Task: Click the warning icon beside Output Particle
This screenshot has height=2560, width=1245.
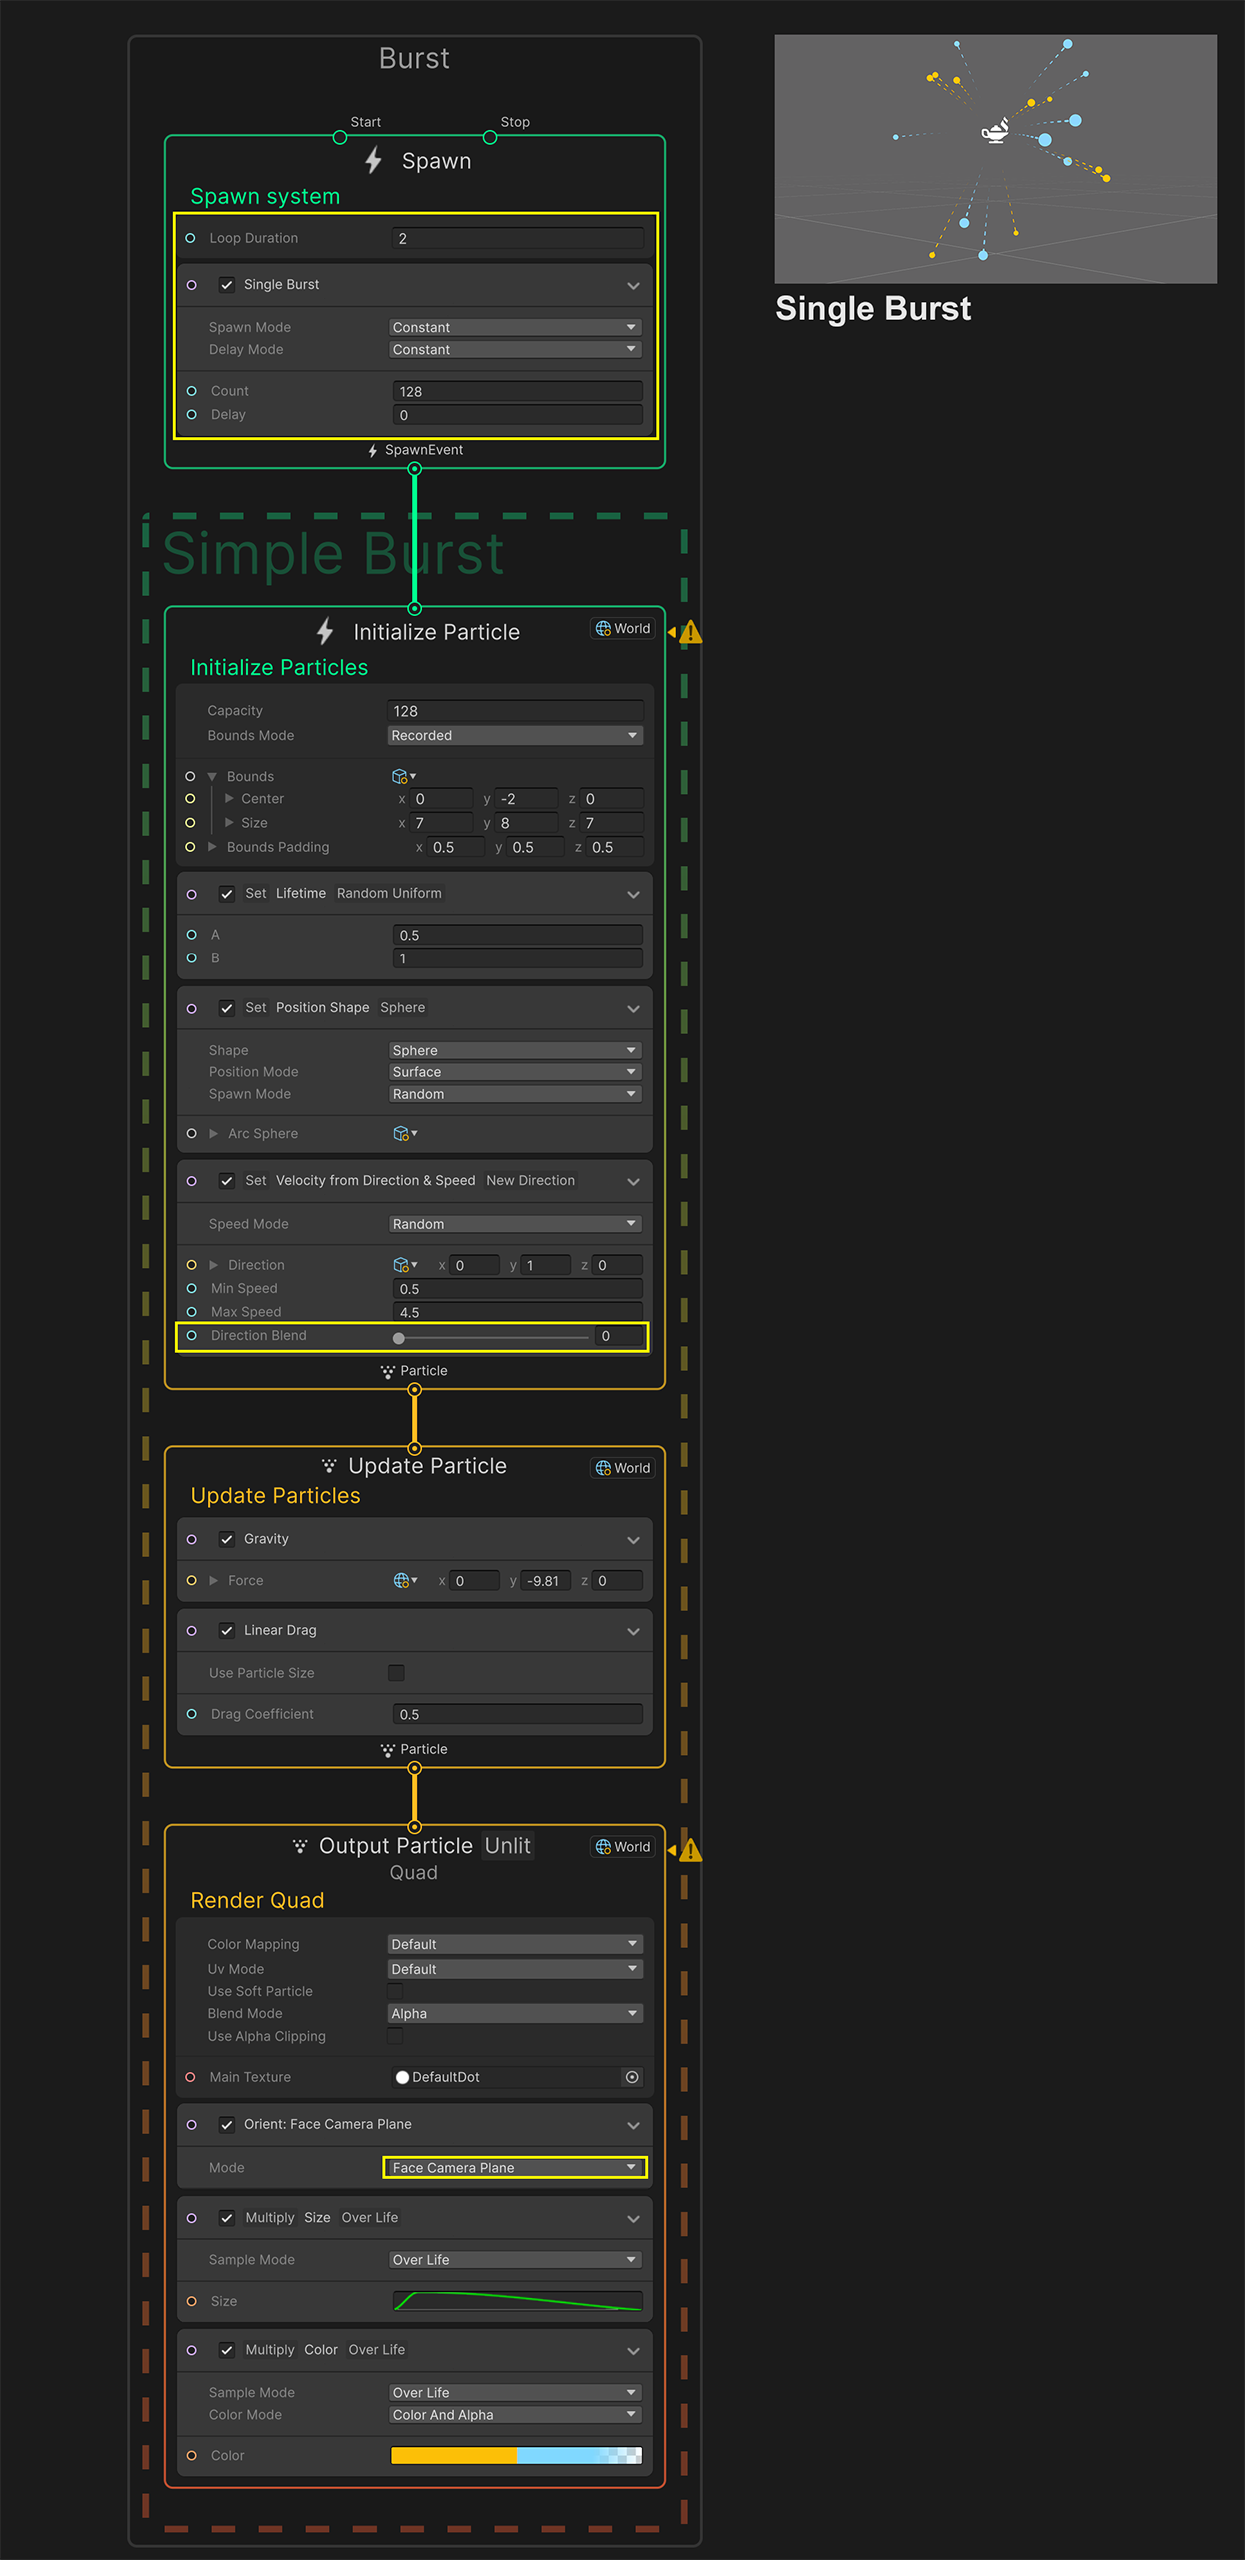Action: [690, 1851]
